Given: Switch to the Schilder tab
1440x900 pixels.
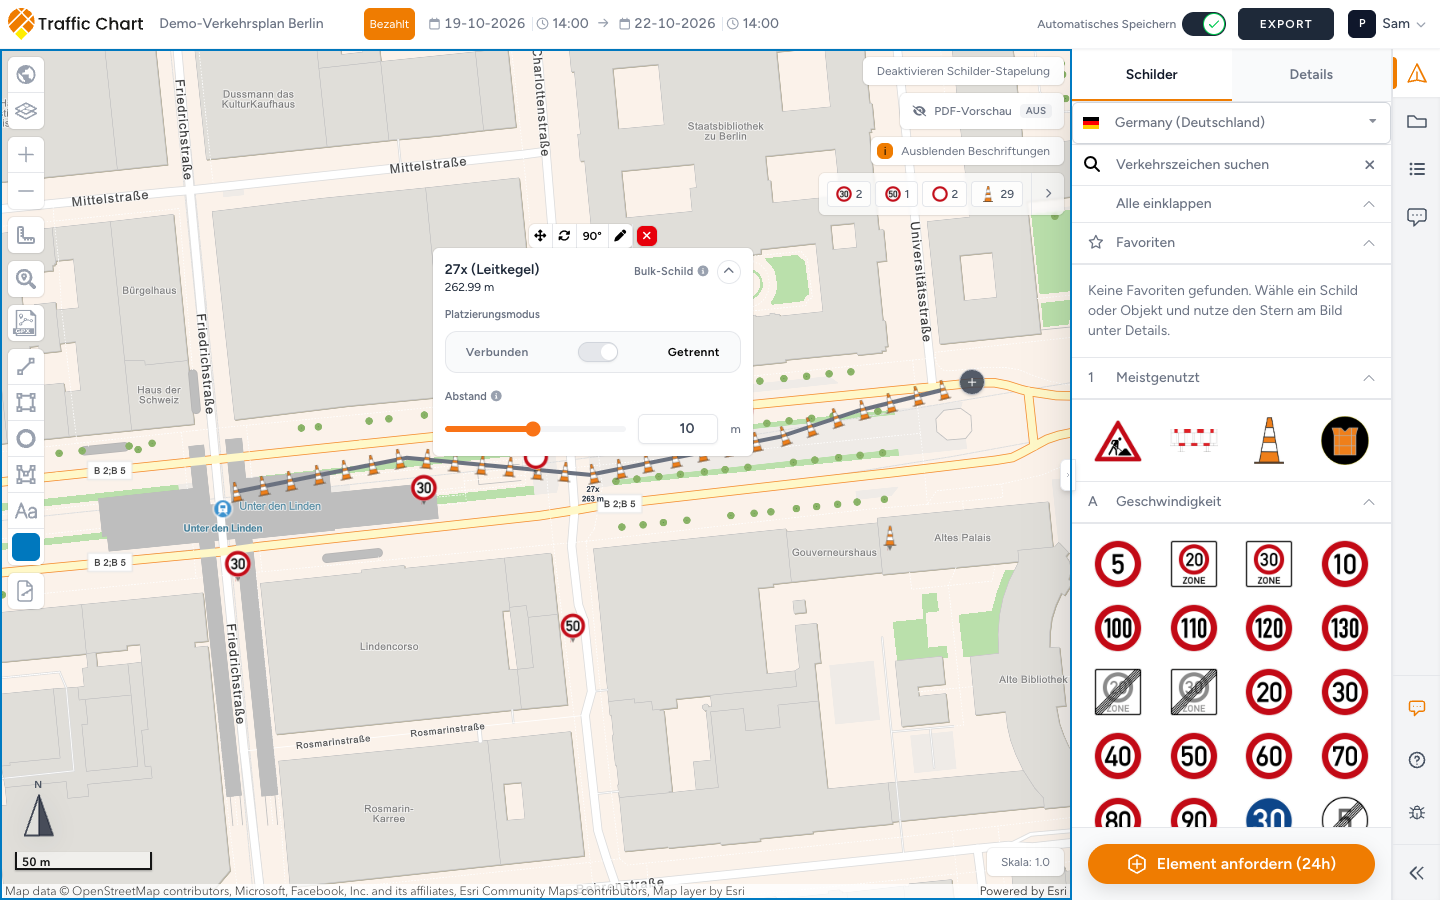Looking at the screenshot, I should (1152, 75).
